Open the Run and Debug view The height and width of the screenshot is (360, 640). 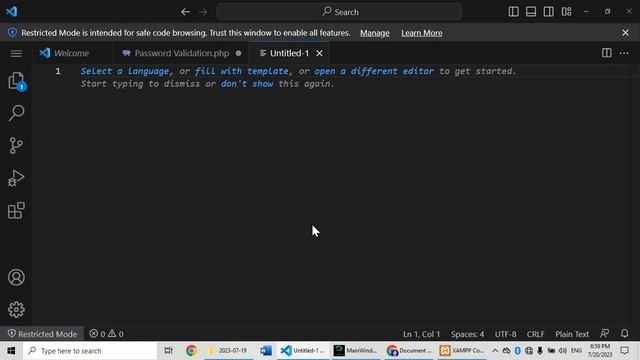(16, 178)
